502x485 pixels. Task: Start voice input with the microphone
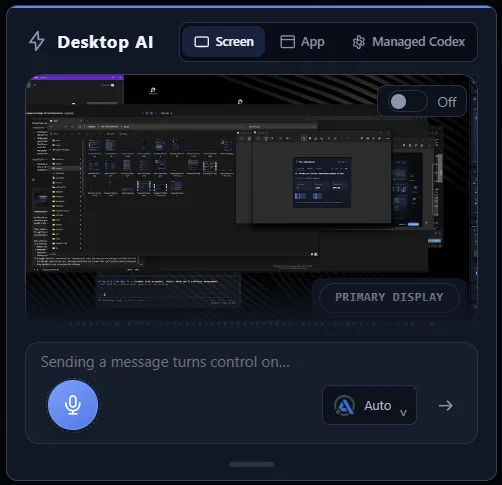tap(73, 405)
